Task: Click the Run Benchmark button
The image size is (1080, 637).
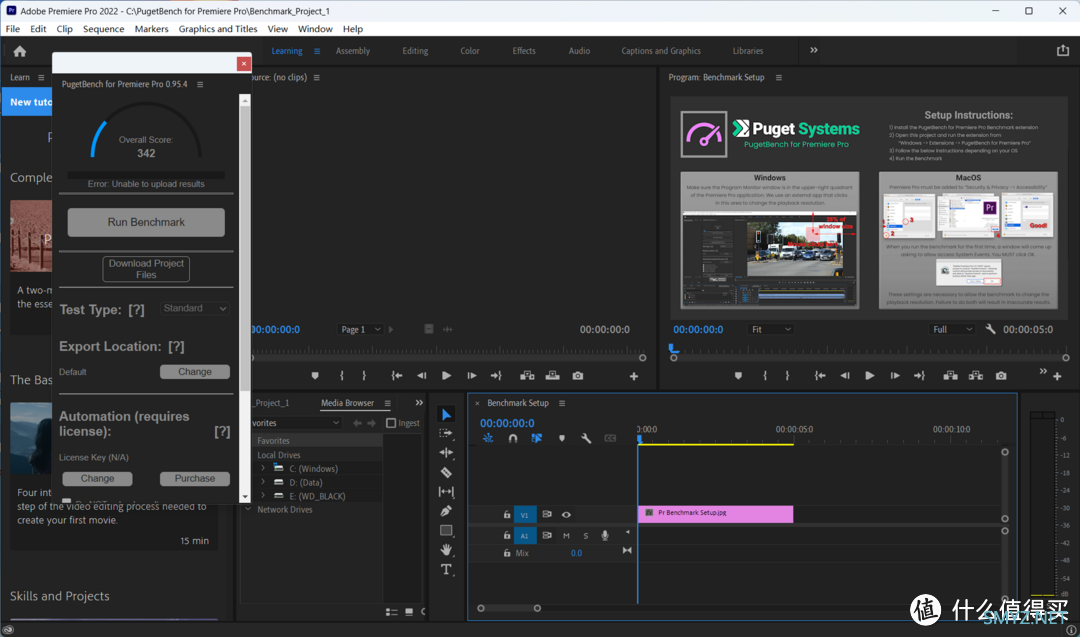Action: pos(146,222)
